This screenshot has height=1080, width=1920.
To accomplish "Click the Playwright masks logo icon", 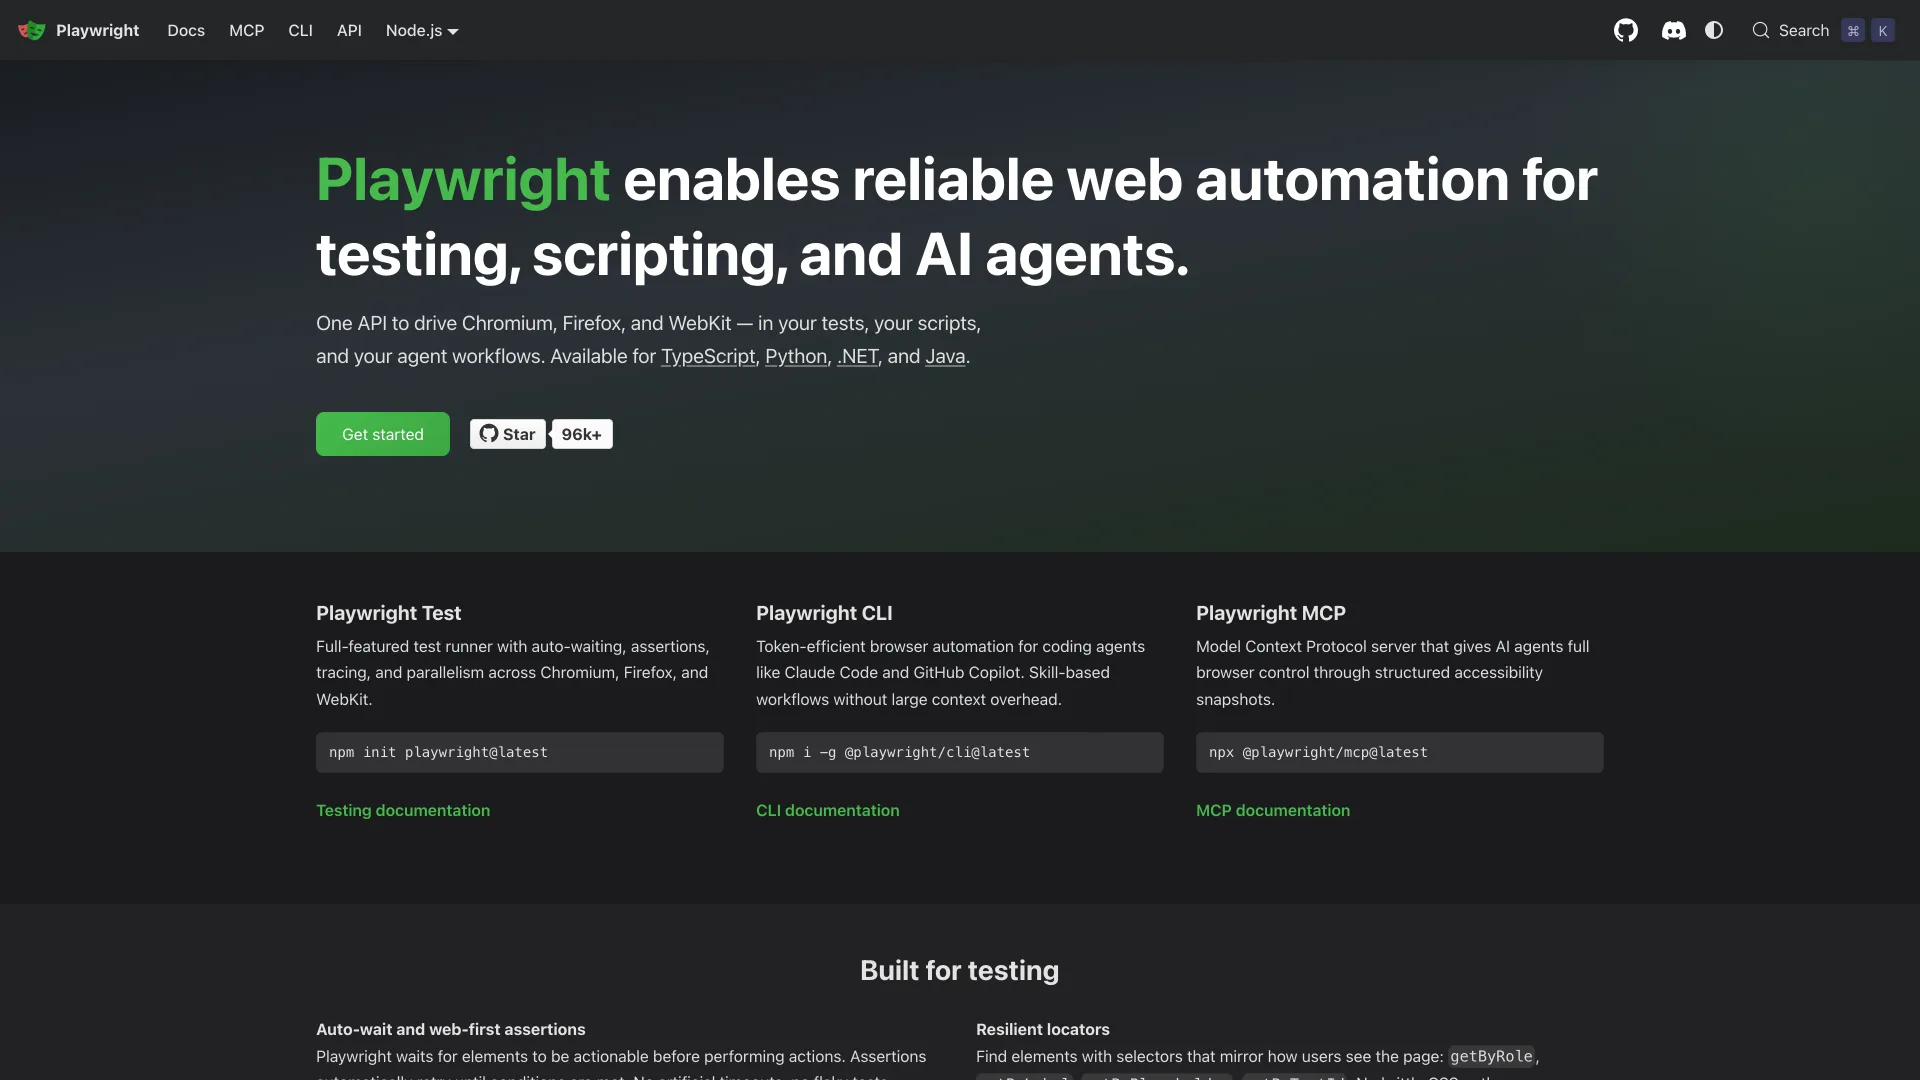I will click(x=31, y=30).
